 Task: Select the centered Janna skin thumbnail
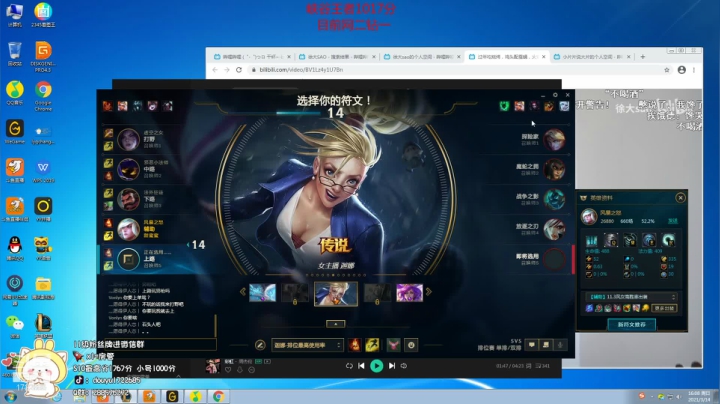tap(336, 293)
